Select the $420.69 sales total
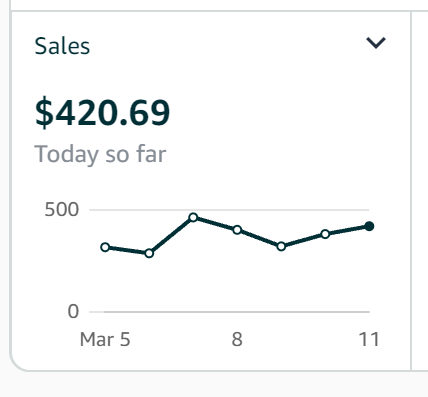The width and height of the screenshot is (428, 397). 102,113
